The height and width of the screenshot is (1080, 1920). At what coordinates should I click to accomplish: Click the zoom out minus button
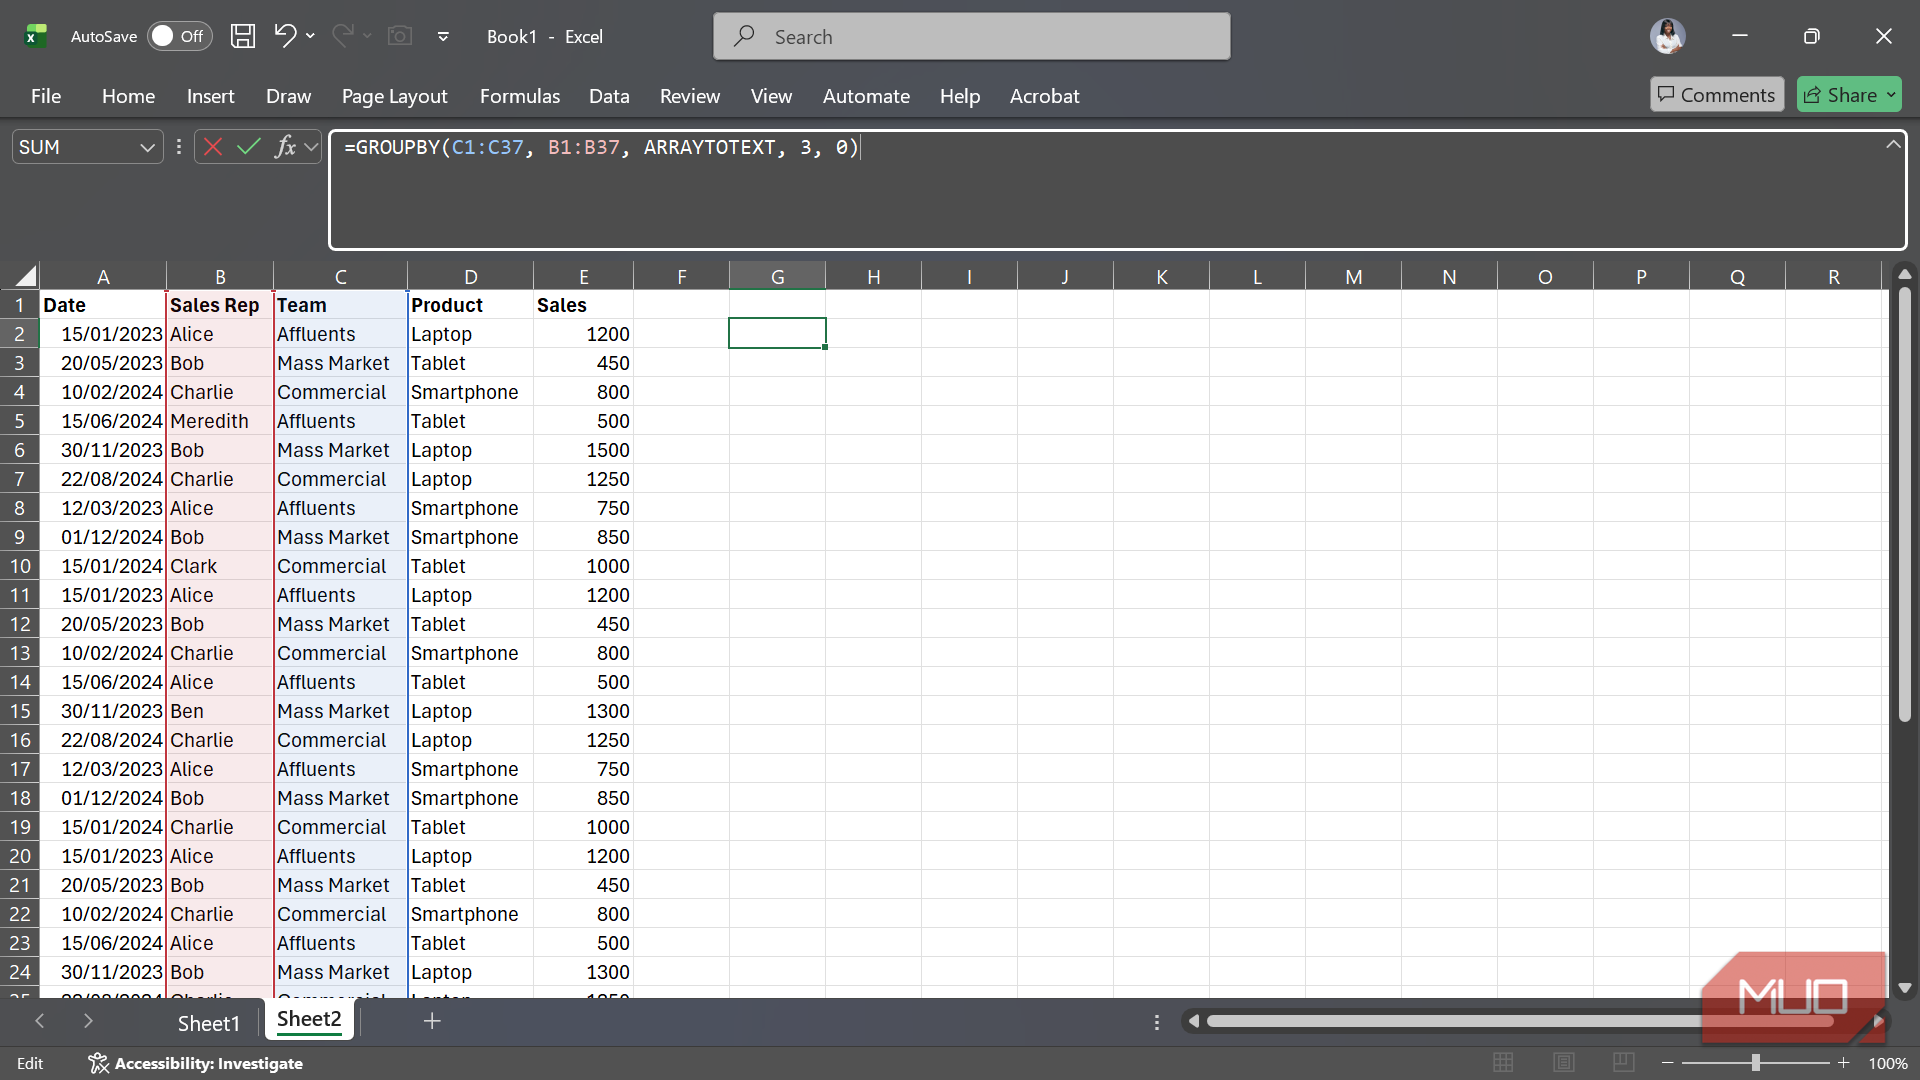[1667, 1063]
